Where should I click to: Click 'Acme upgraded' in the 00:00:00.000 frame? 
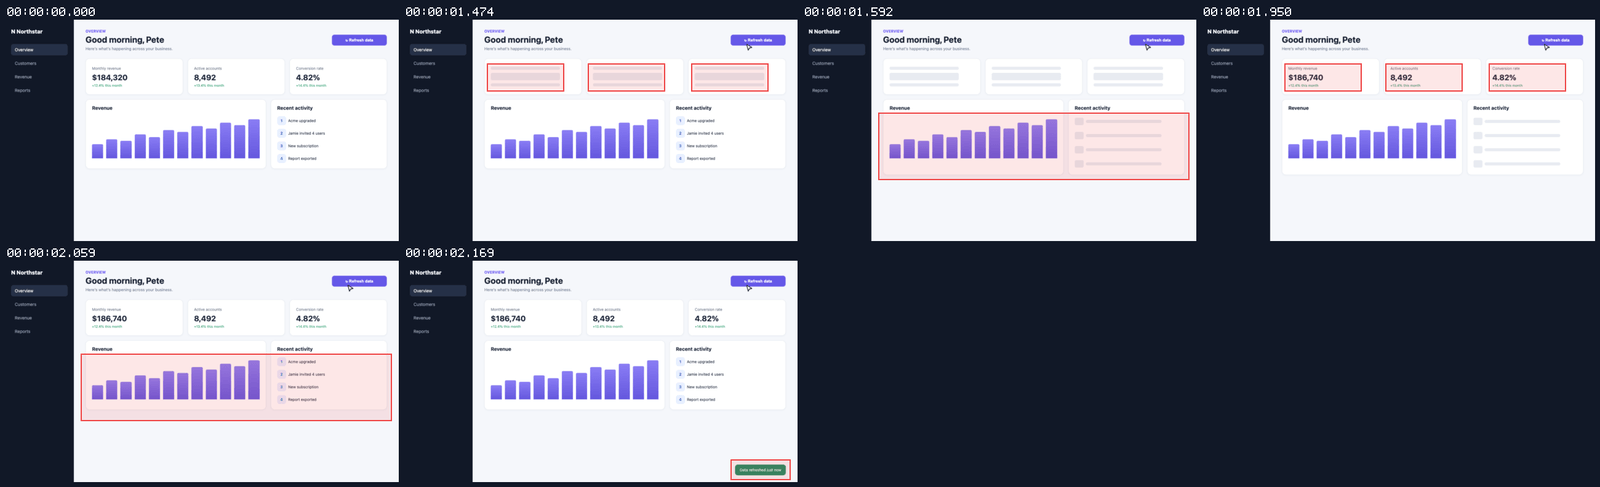click(x=302, y=121)
